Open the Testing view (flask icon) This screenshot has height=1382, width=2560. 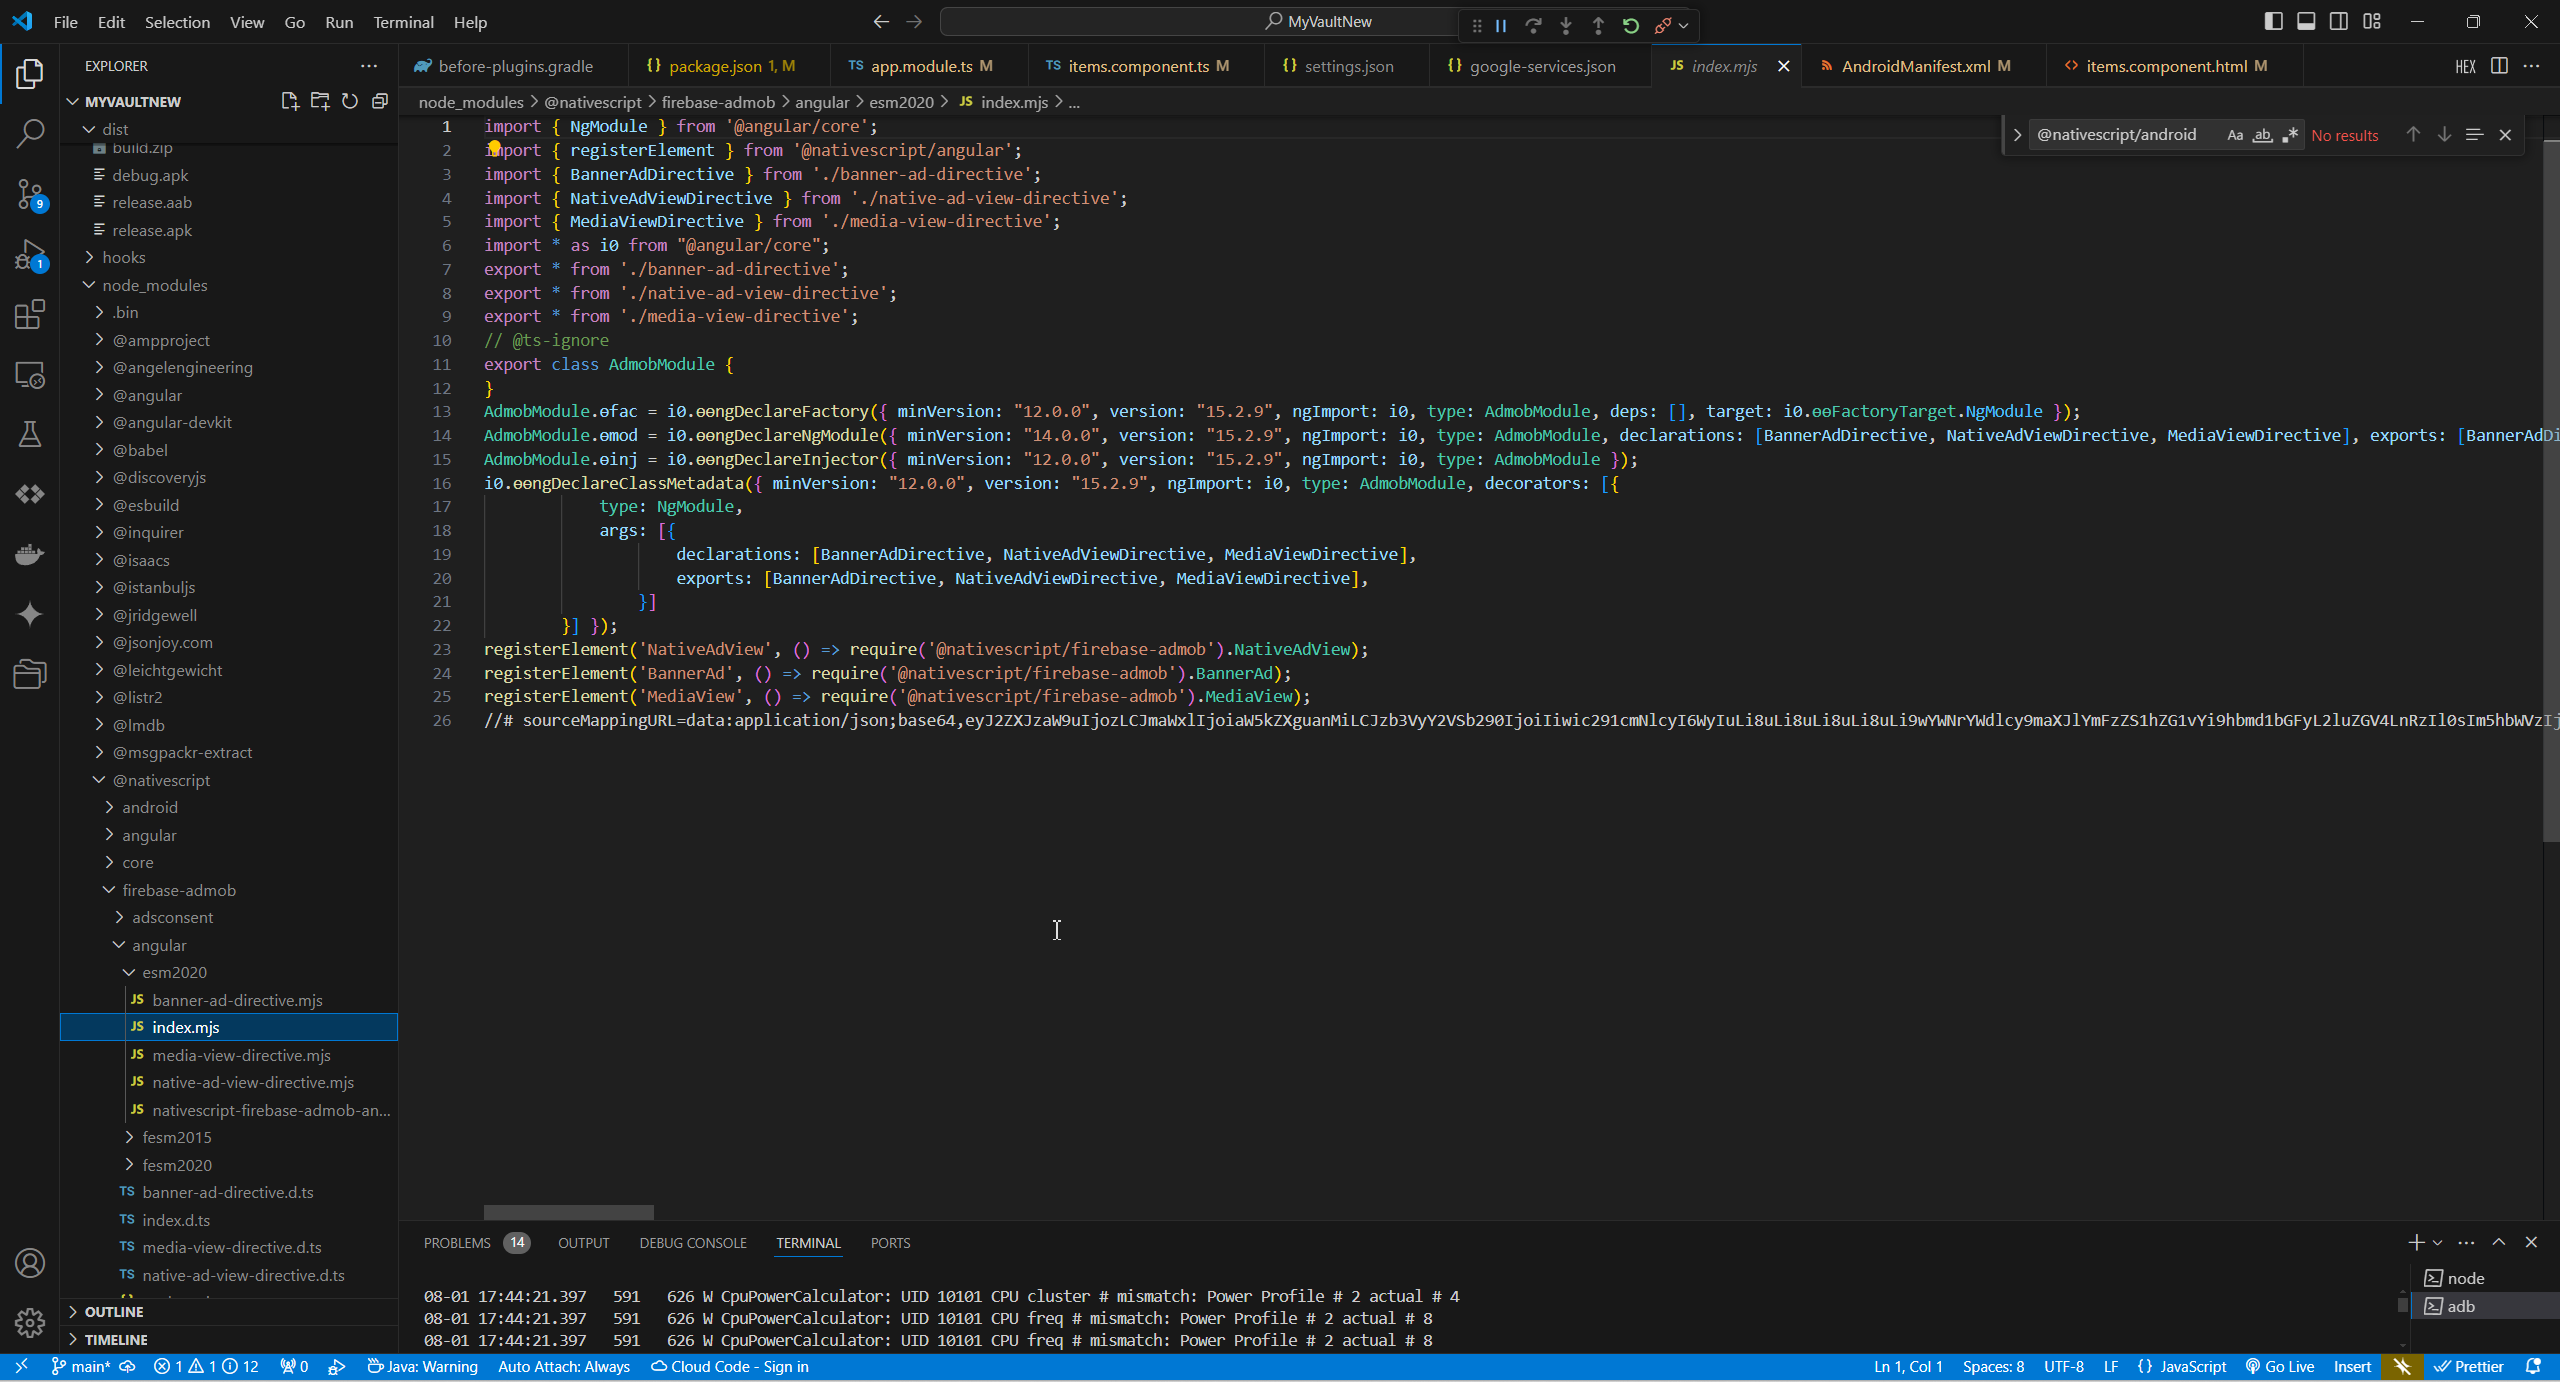tap(30, 433)
